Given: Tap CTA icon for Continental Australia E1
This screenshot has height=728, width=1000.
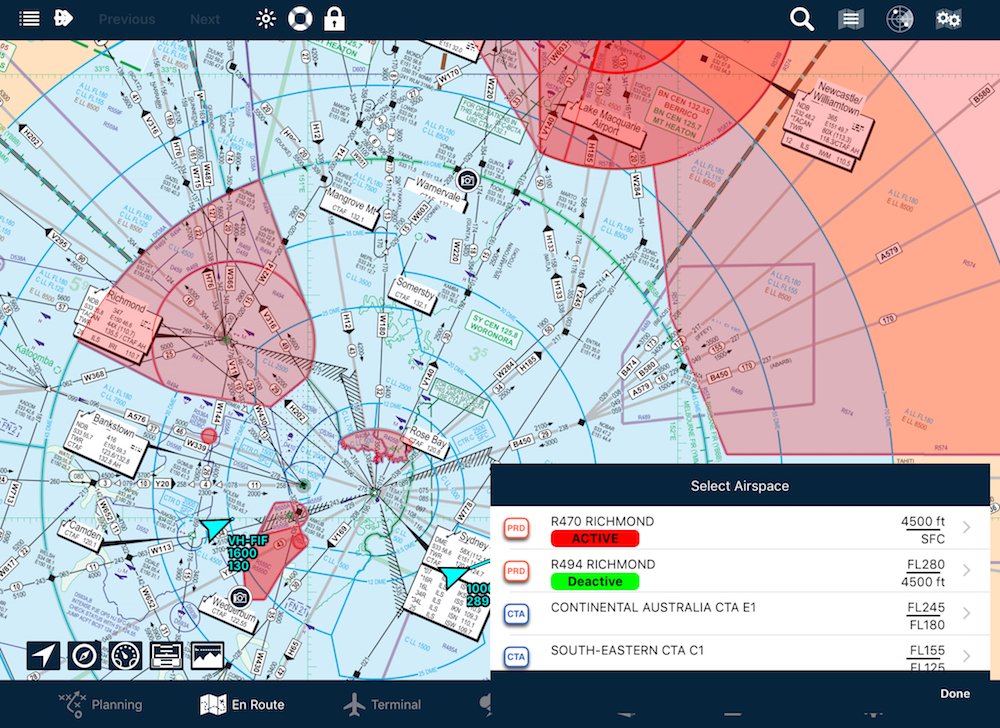Looking at the screenshot, I should 517,614.
